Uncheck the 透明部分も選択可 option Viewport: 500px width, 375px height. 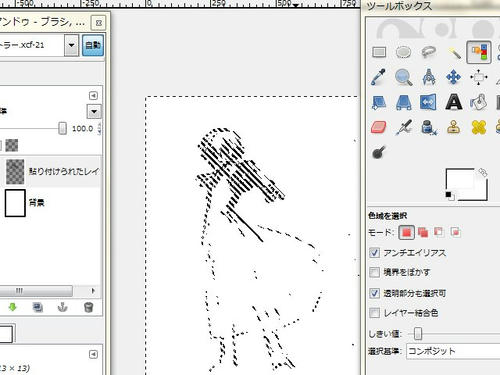point(374,293)
